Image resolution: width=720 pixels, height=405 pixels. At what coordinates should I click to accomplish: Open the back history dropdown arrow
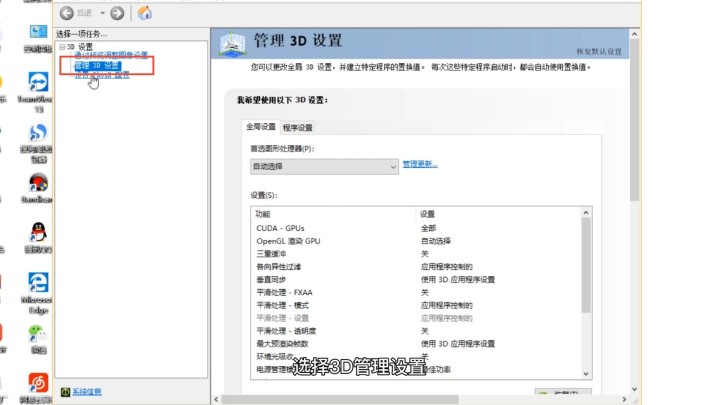[102, 13]
